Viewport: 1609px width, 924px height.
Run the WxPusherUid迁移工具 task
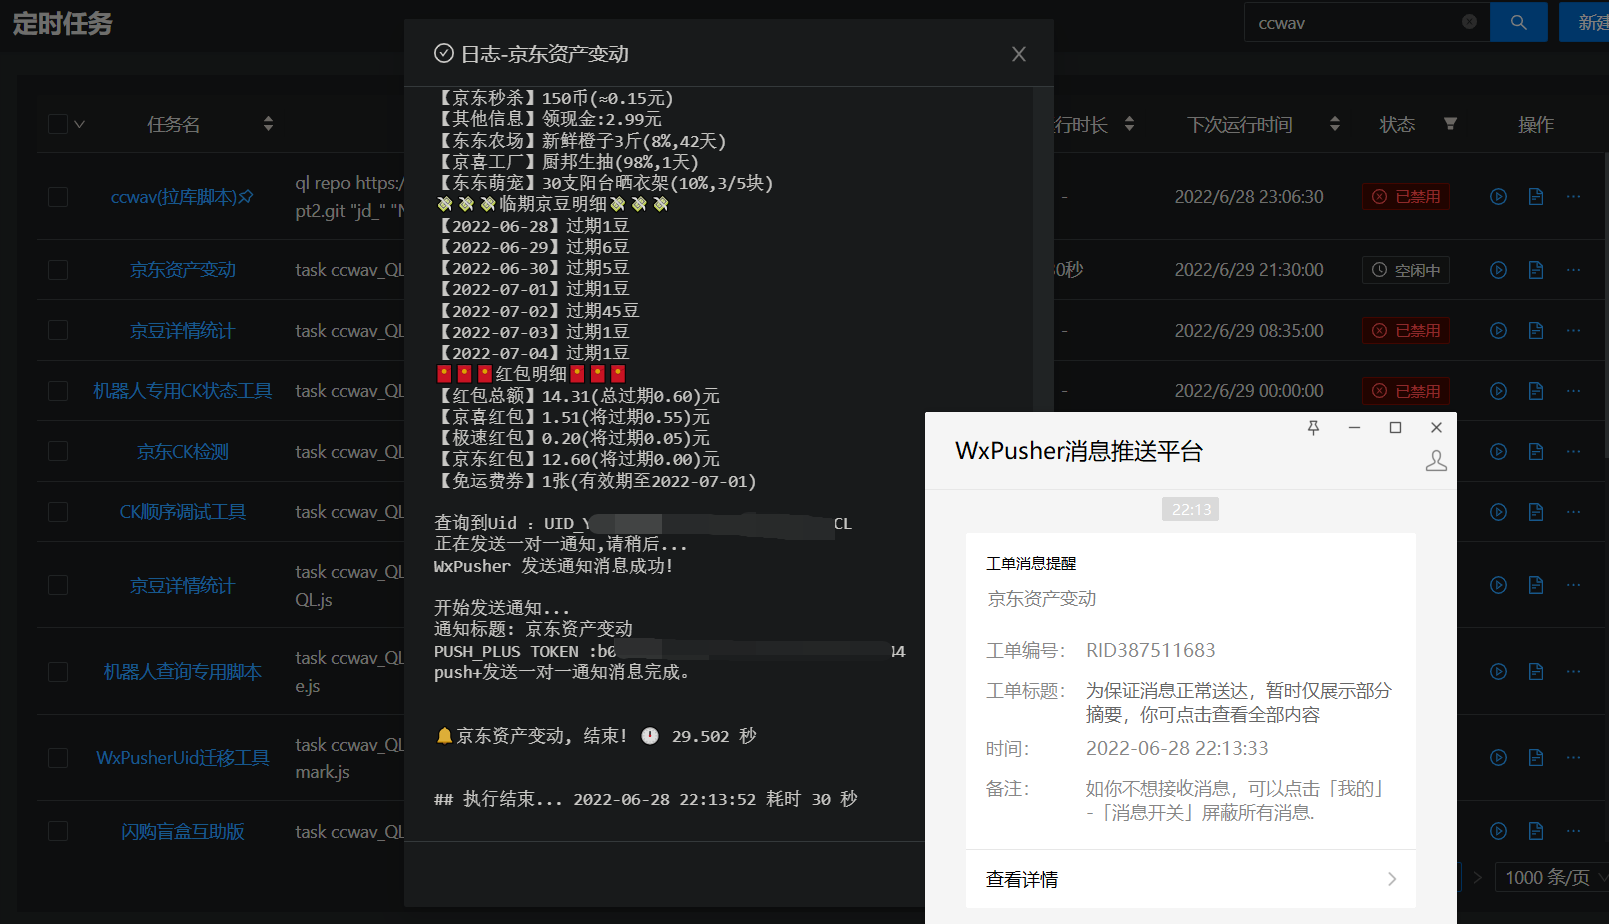[x=1498, y=758]
